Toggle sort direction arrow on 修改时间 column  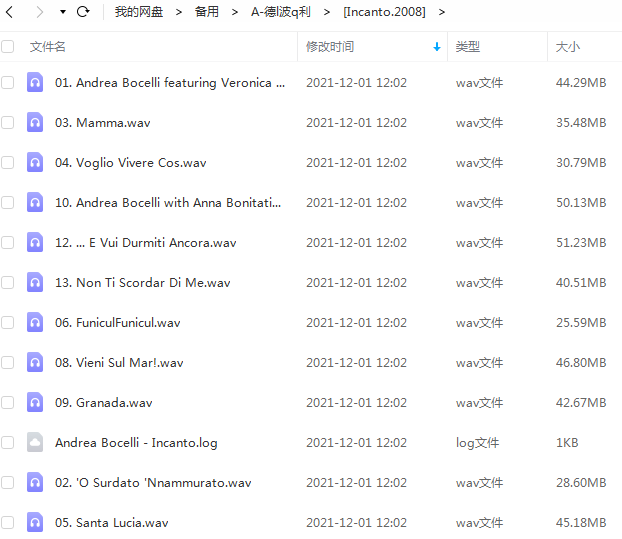tap(437, 47)
